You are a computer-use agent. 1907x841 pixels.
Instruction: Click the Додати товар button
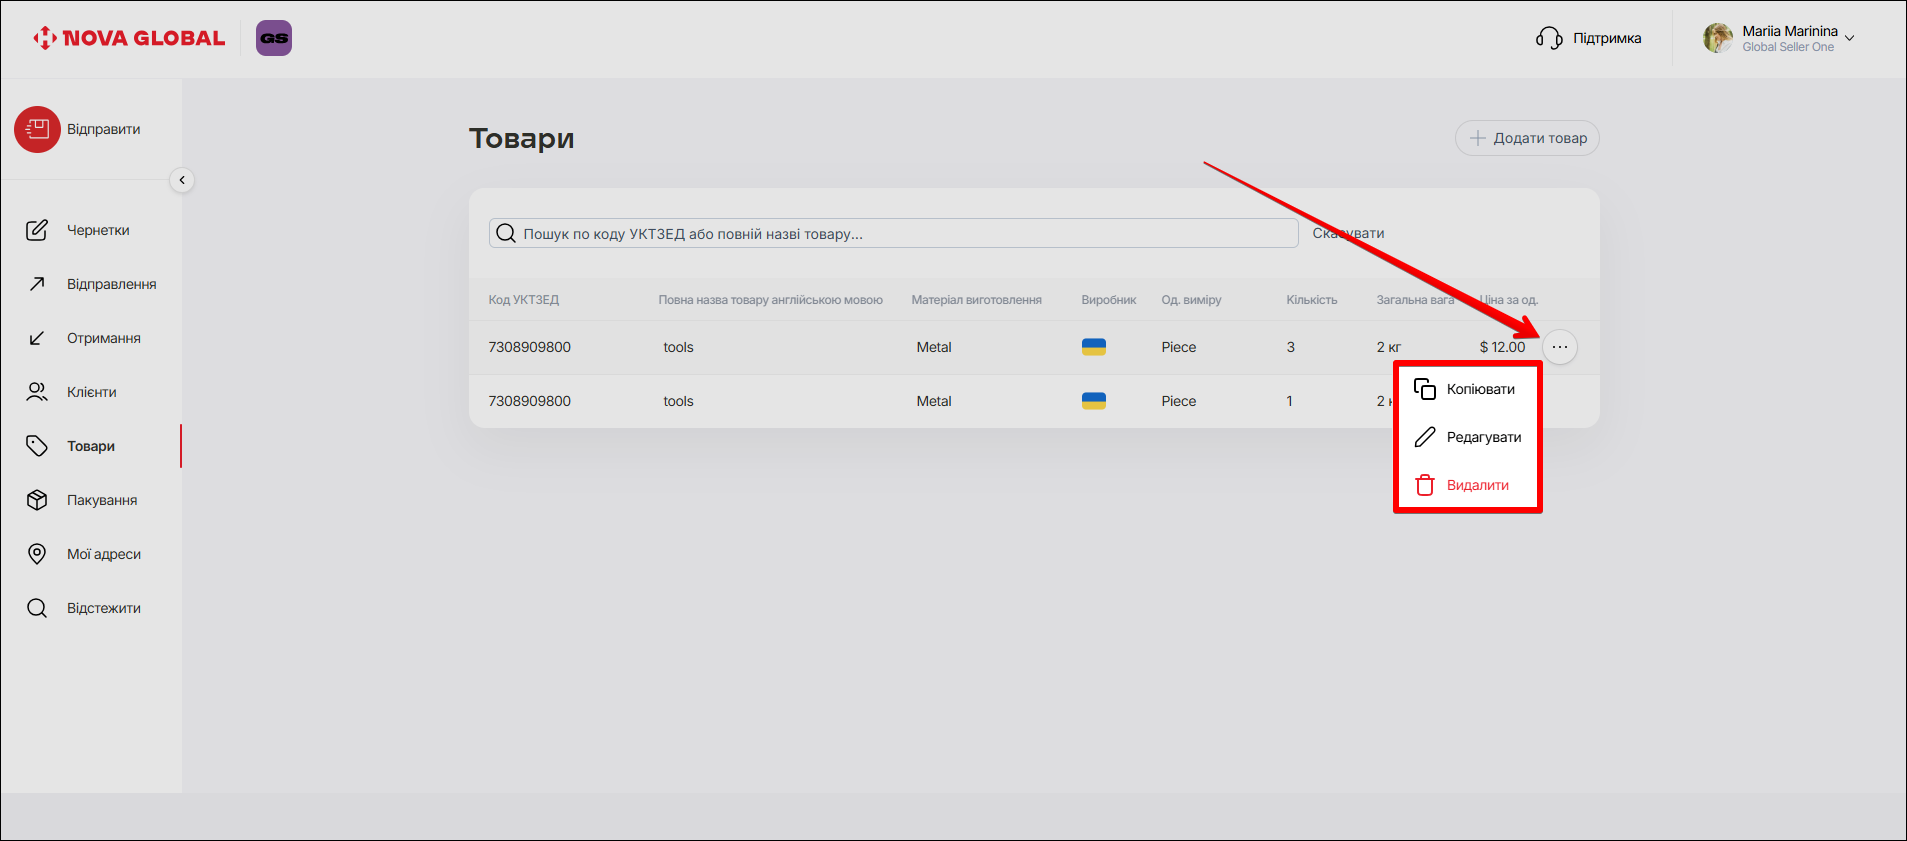(x=1527, y=138)
